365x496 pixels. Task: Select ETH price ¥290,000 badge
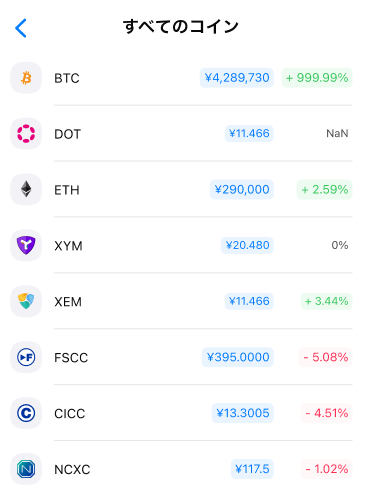242,190
